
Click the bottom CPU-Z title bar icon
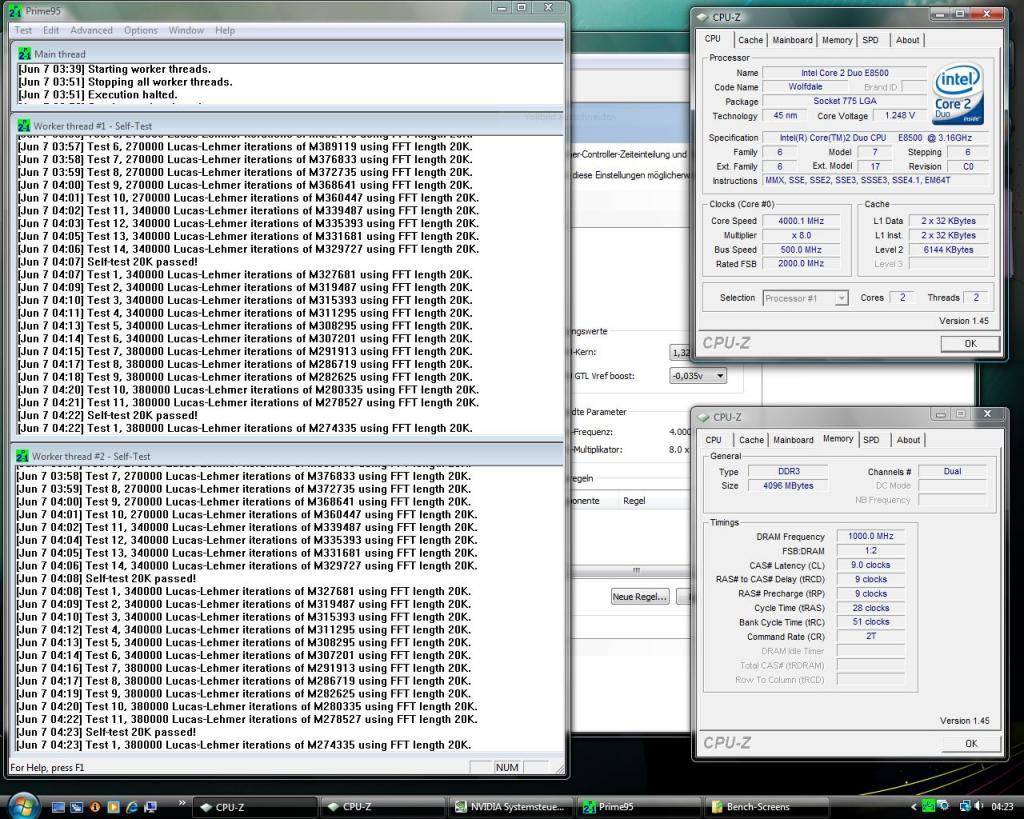pos(703,417)
